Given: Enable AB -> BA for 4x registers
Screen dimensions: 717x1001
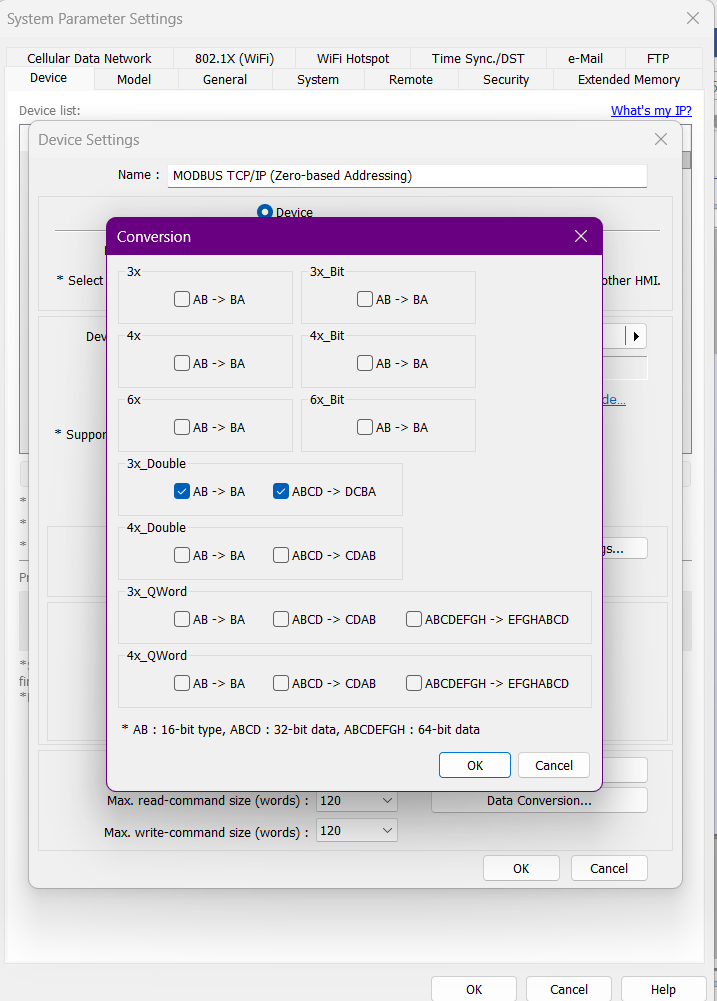Looking at the screenshot, I should pyautogui.click(x=181, y=363).
